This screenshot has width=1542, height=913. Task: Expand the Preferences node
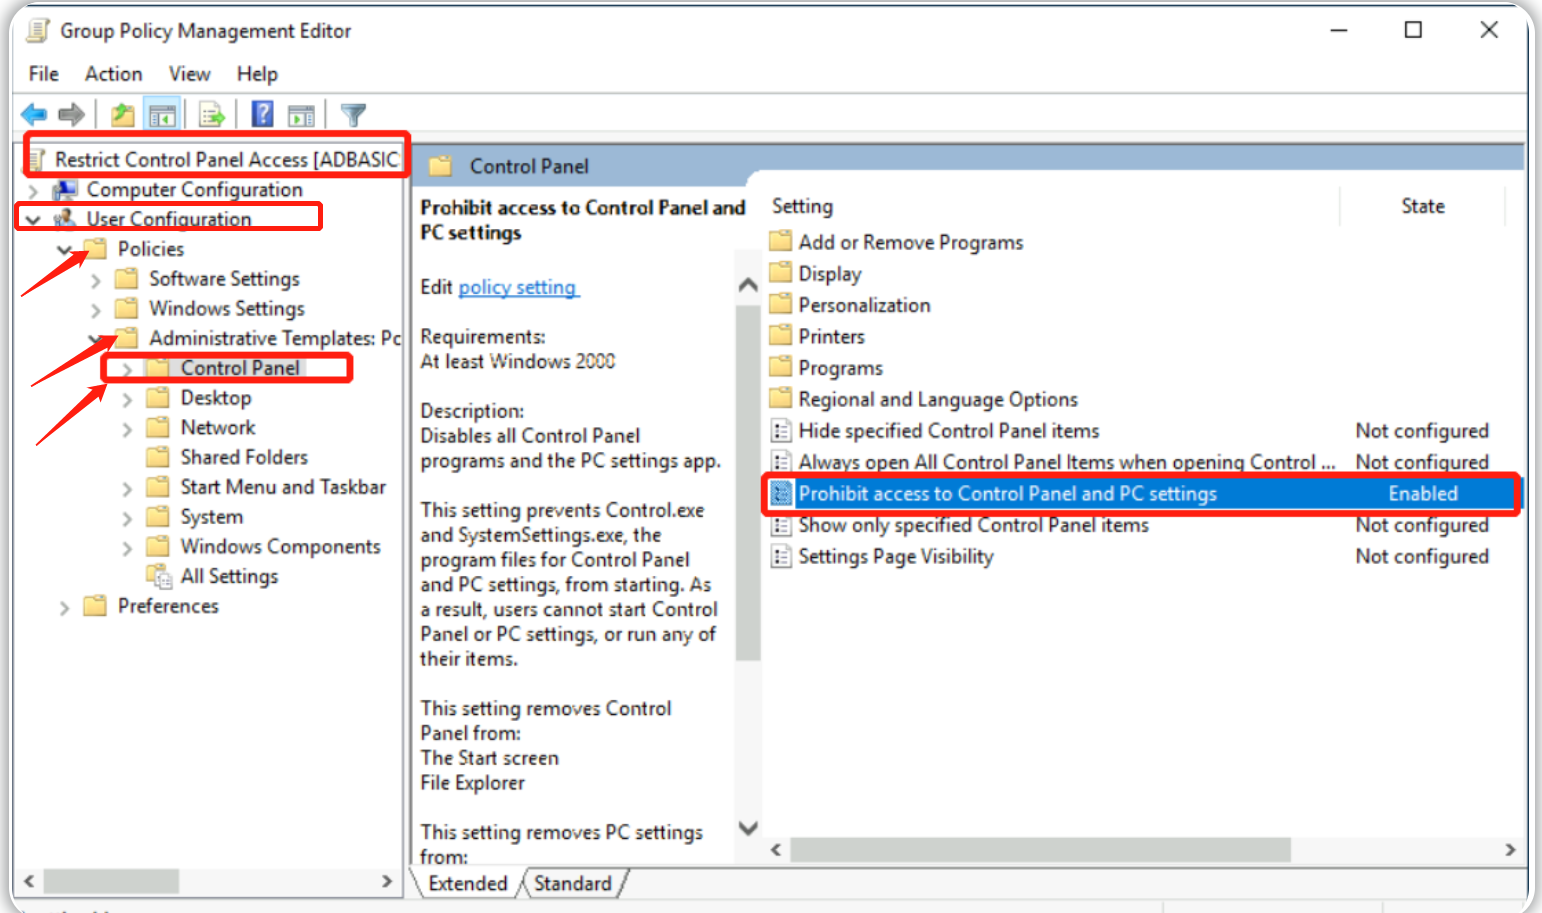[x=64, y=607]
